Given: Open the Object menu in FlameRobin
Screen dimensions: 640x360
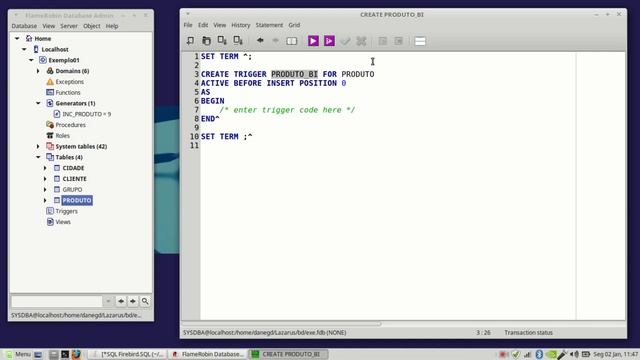Looking at the screenshot, I should pos(91,26).
